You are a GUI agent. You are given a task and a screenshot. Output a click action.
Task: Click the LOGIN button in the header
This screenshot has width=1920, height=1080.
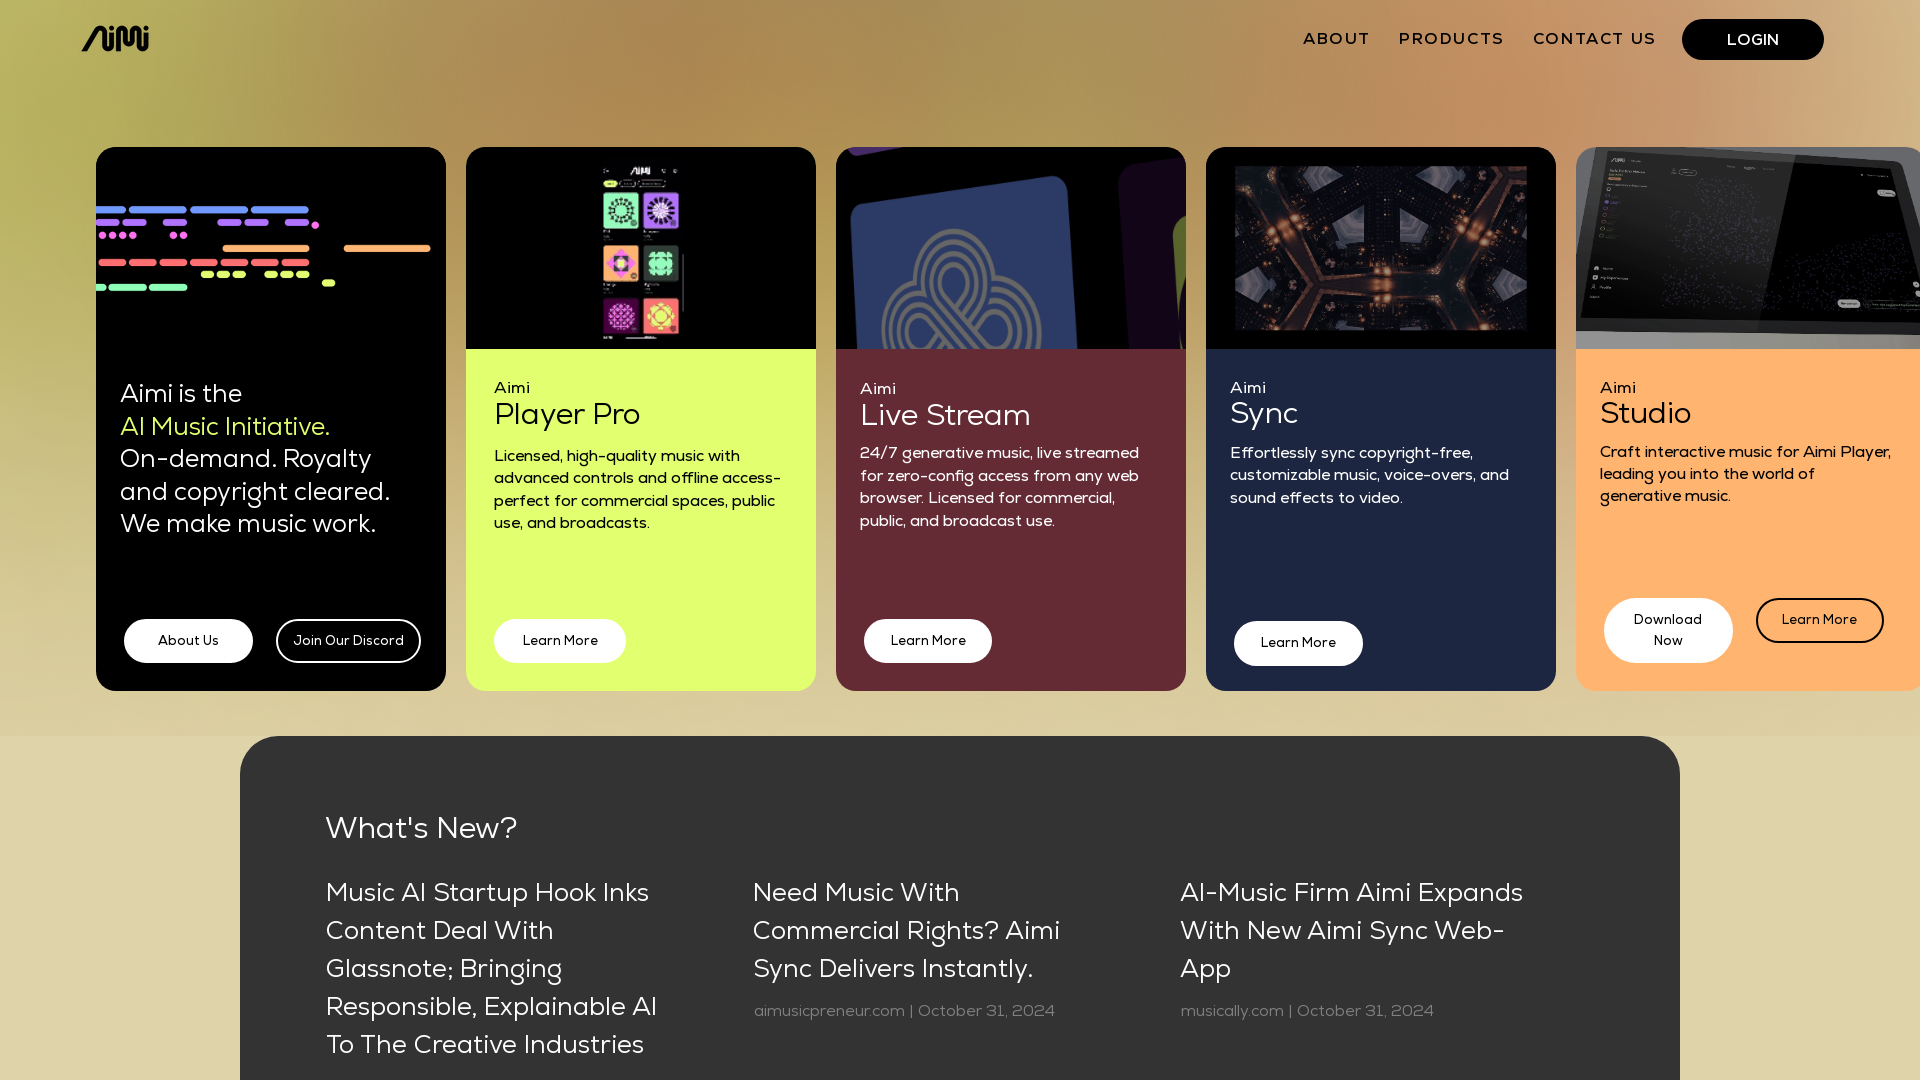click(x=1753, y=38)
